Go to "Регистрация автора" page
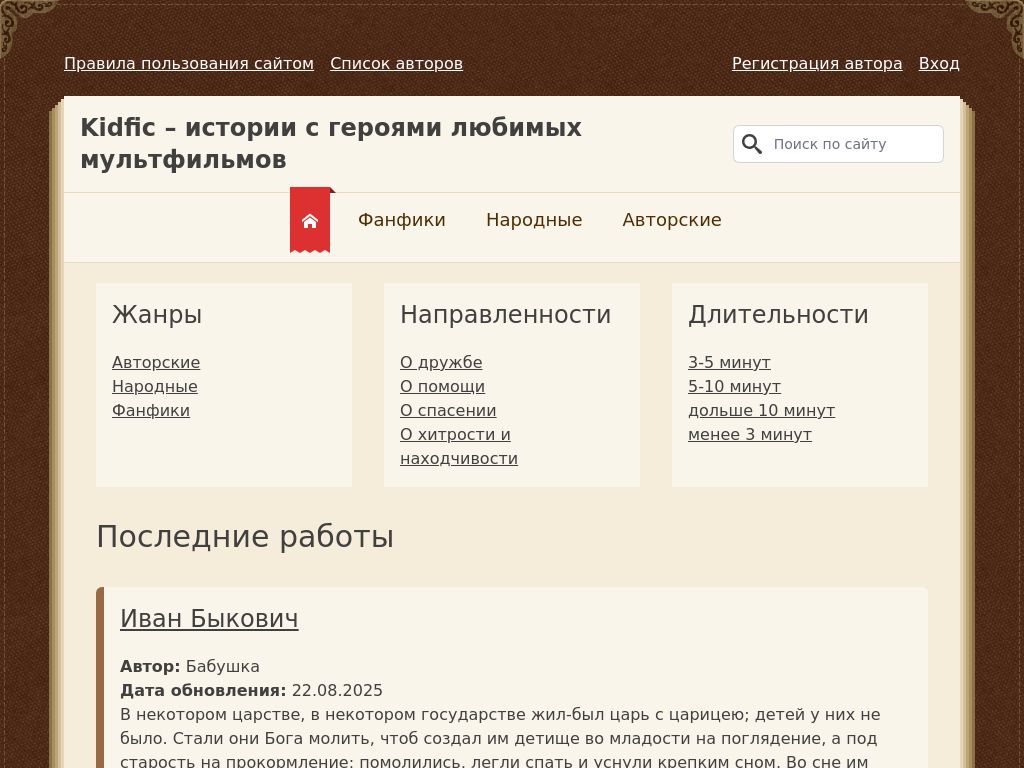This screenshot has width=1024, height=768. click(817, 63)
